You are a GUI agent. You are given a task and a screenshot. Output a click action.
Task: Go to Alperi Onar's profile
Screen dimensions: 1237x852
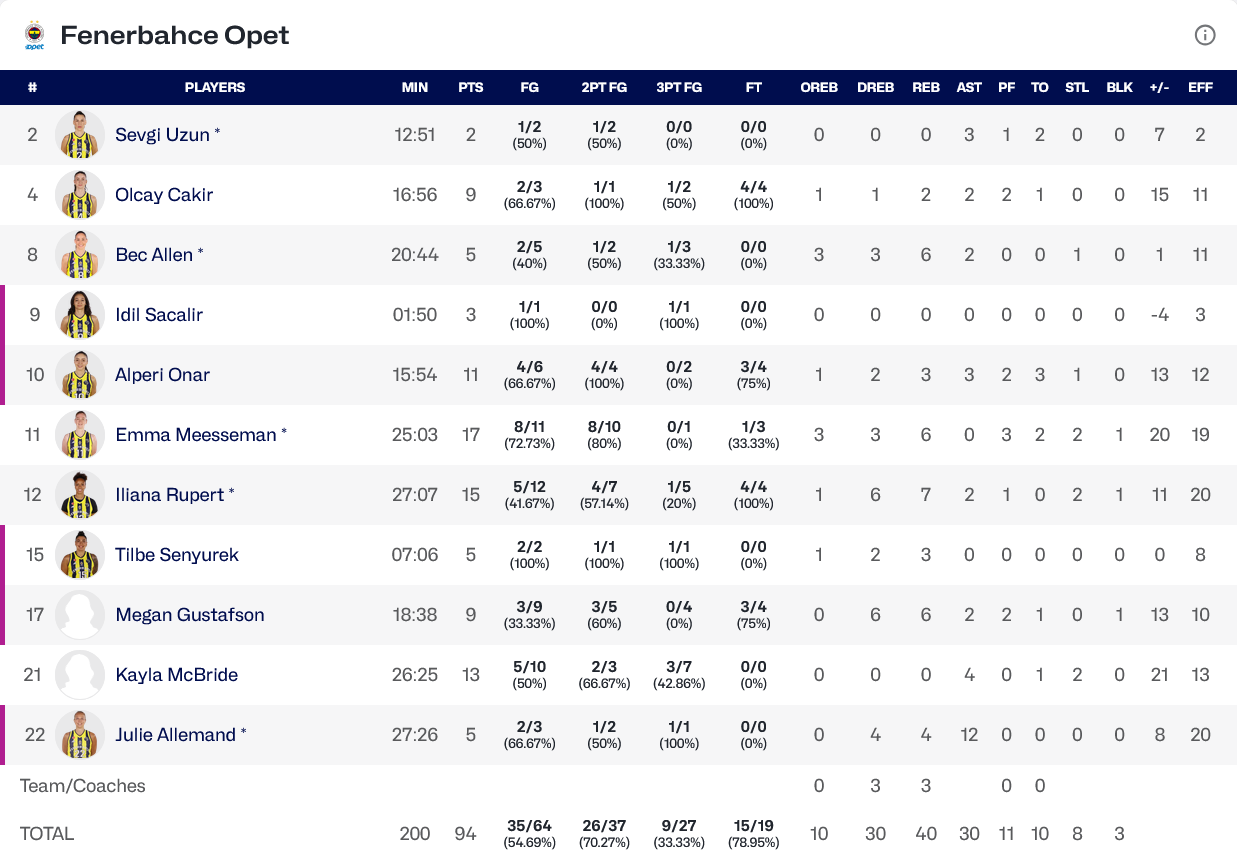pos(163,375)
